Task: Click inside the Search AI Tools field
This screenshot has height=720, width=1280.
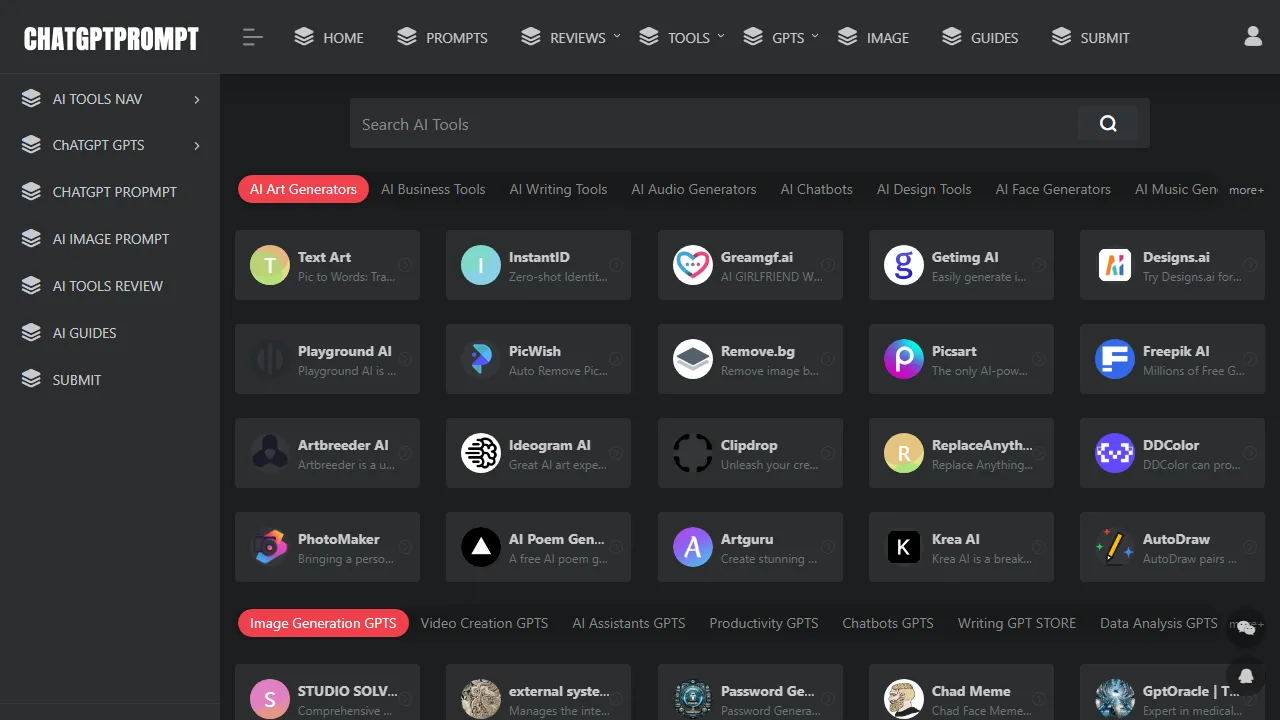Action: tap(700, 124)
